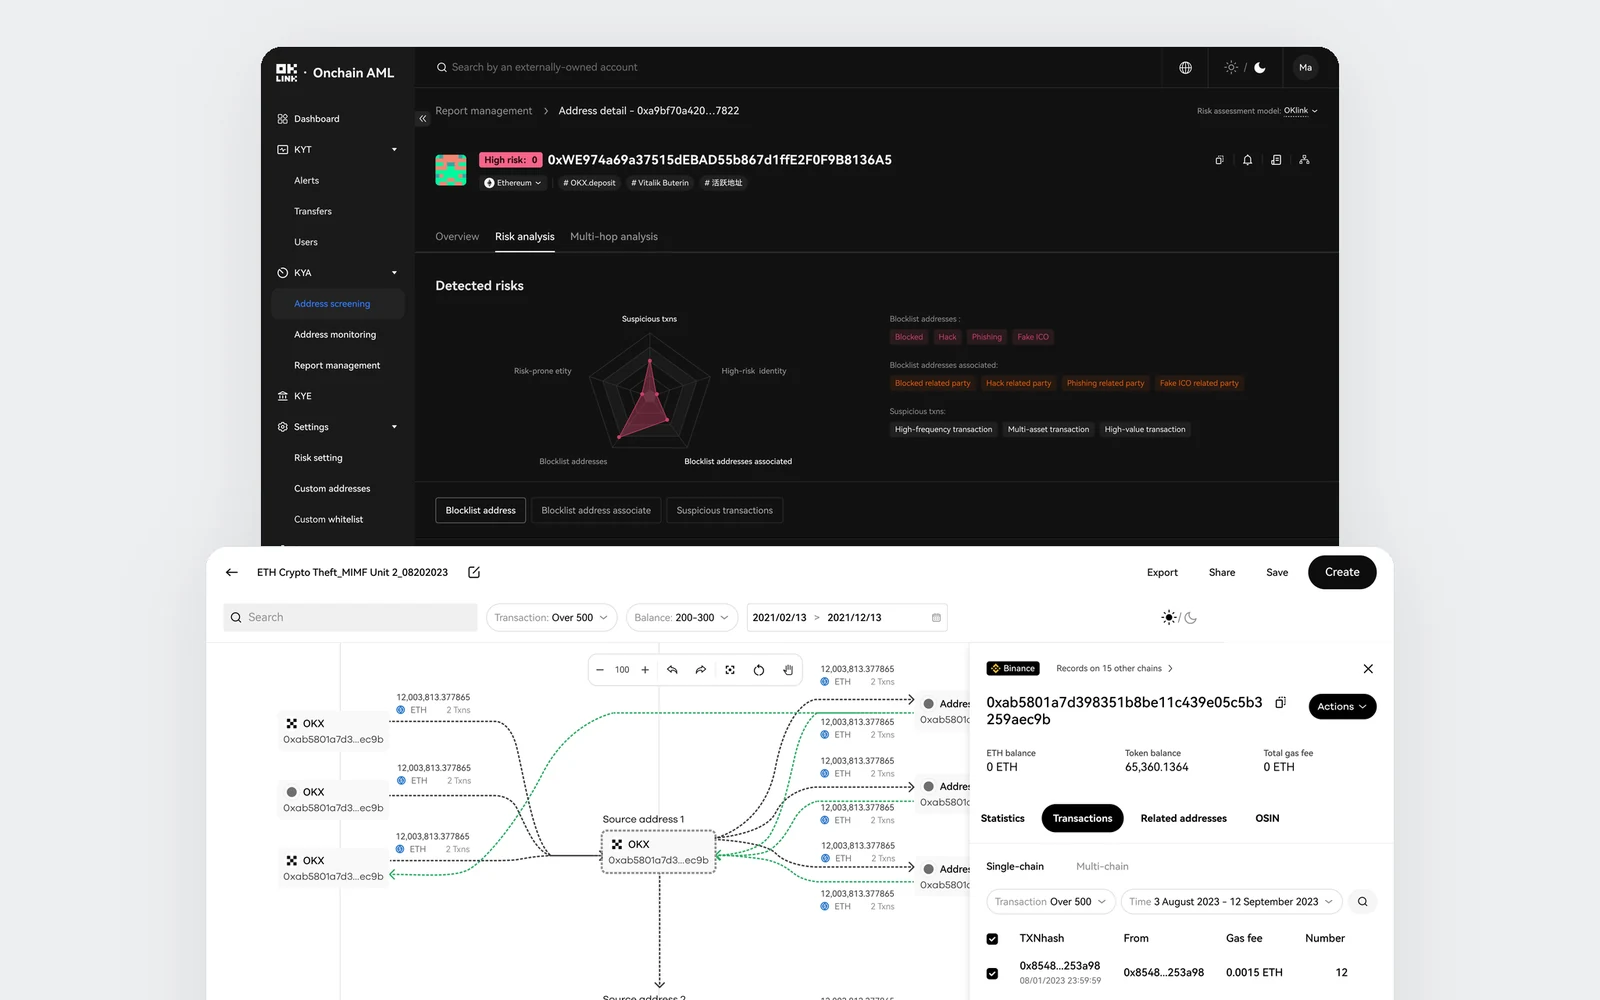Select the Multi-chain option

pyautogui.click(x=1102, y=867)
